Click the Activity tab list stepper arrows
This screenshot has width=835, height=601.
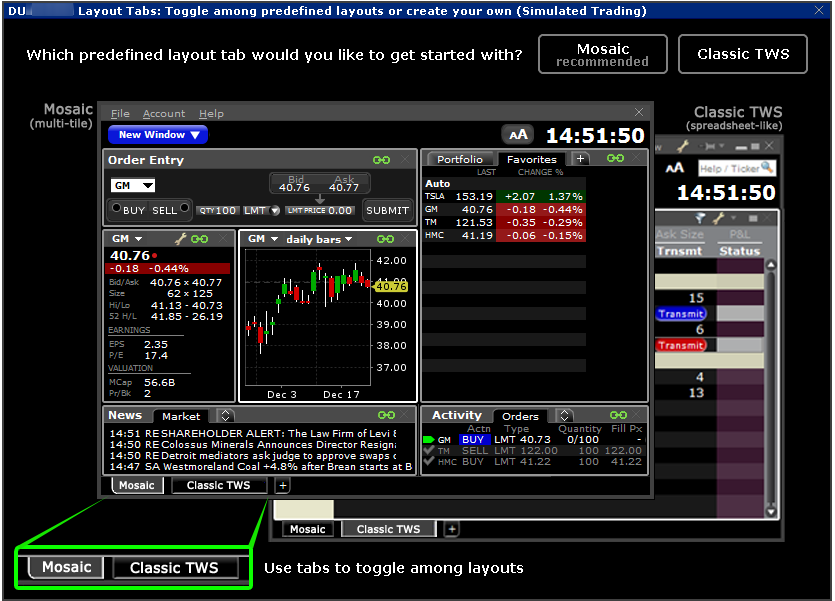click(564, 415)
